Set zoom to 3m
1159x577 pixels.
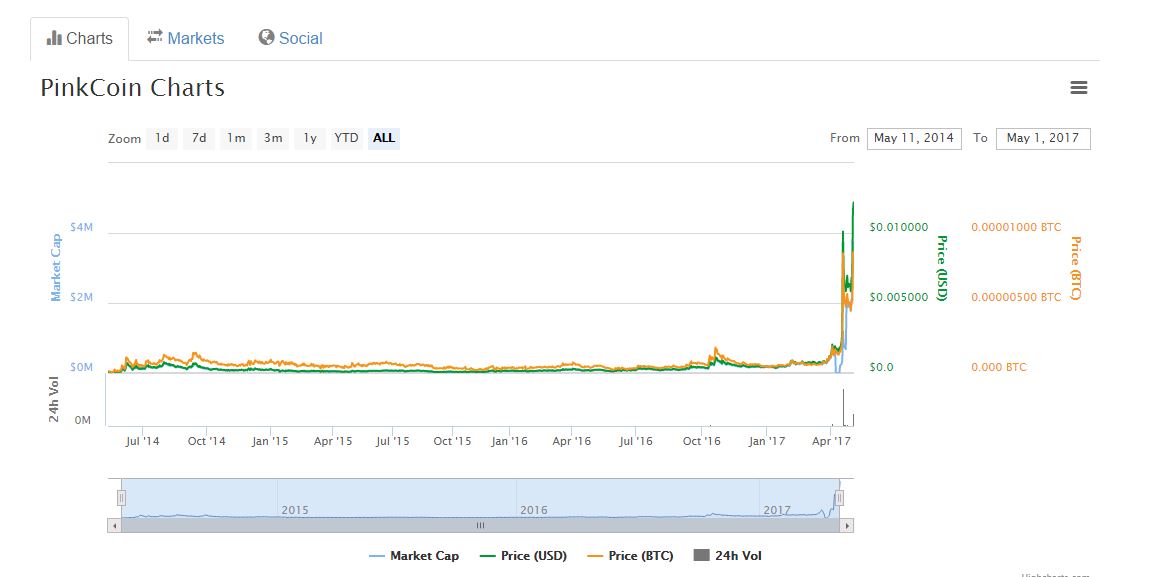273,138
